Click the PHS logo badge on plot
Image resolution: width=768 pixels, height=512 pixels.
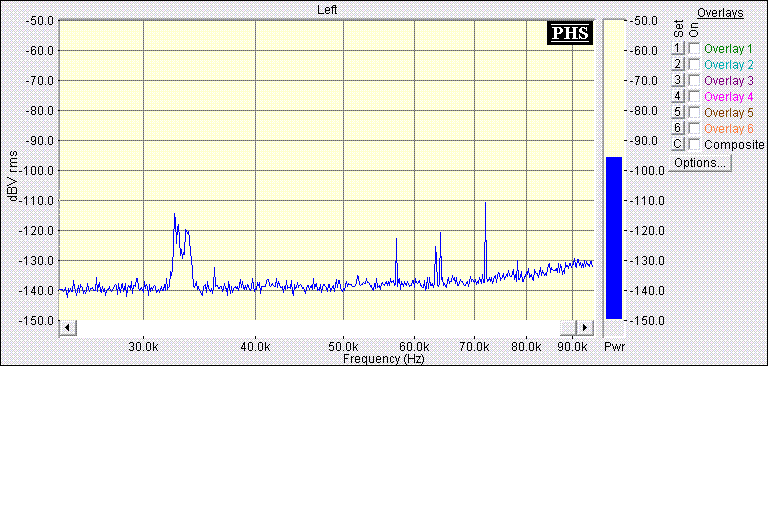pyautogui.click(x=570, y=33)
